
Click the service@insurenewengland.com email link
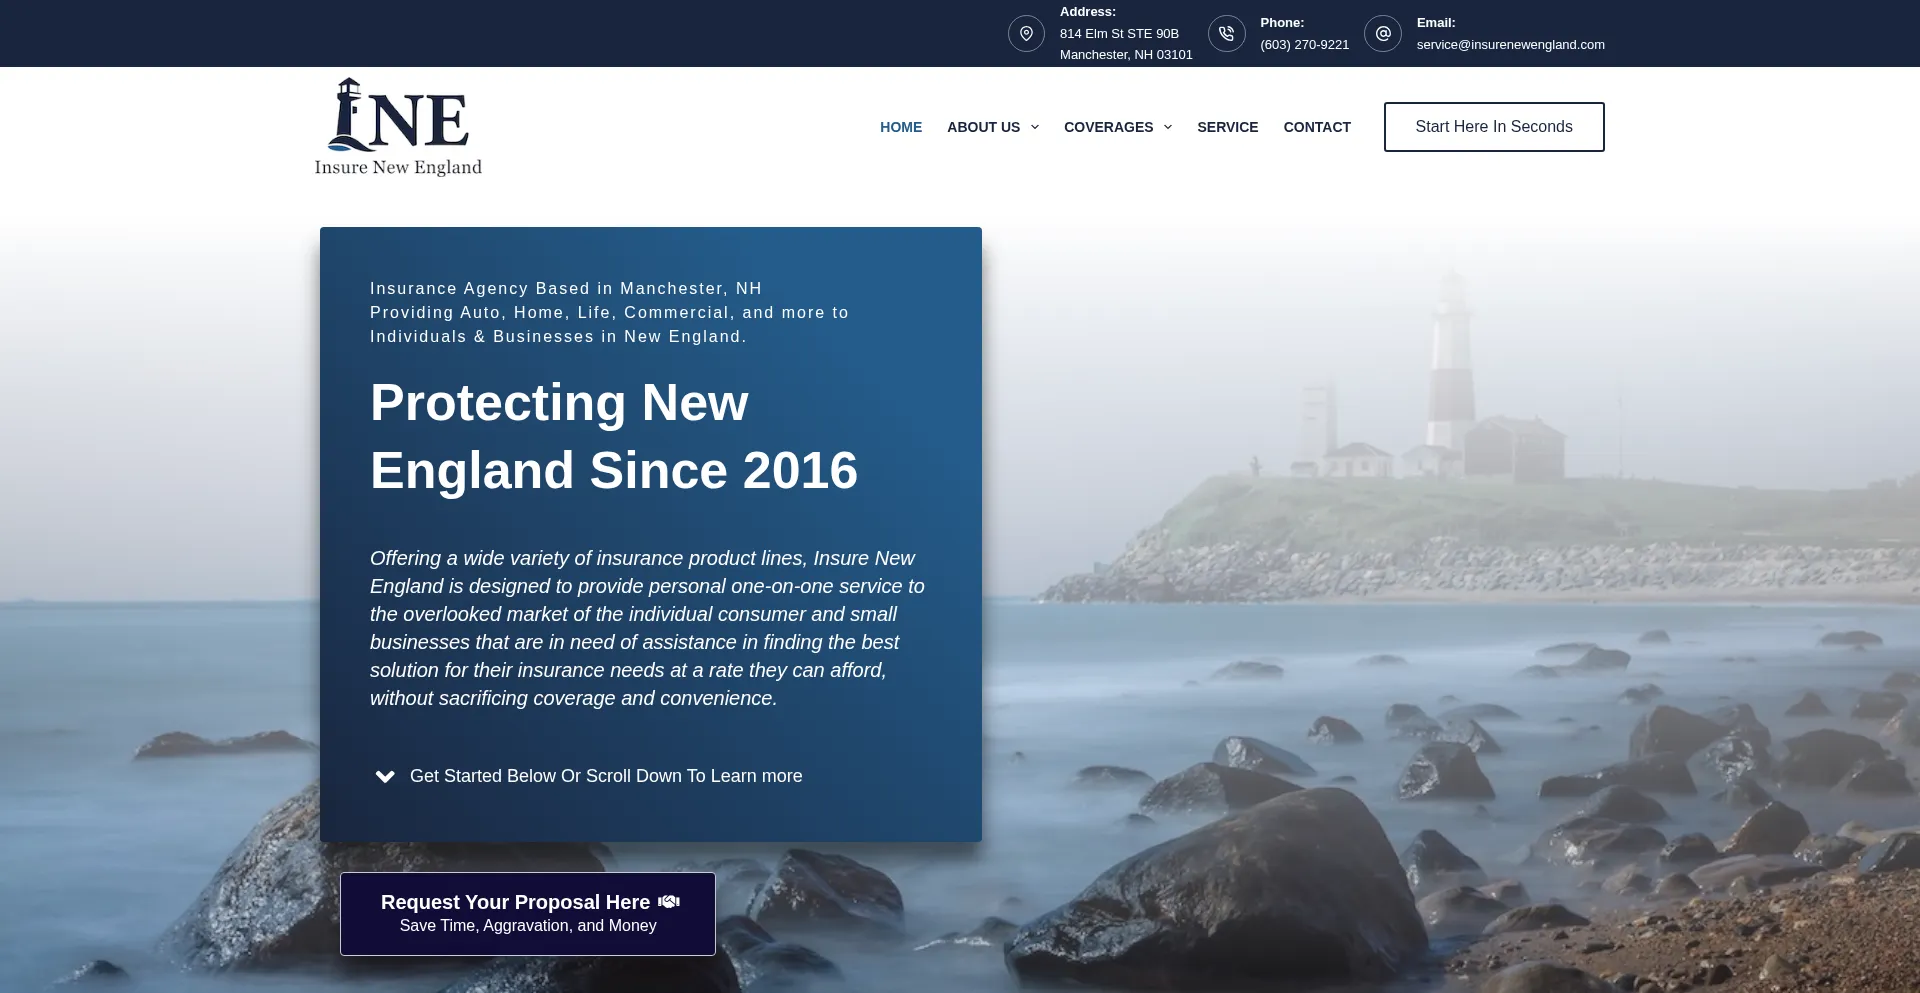click(x=1510, y=44)
